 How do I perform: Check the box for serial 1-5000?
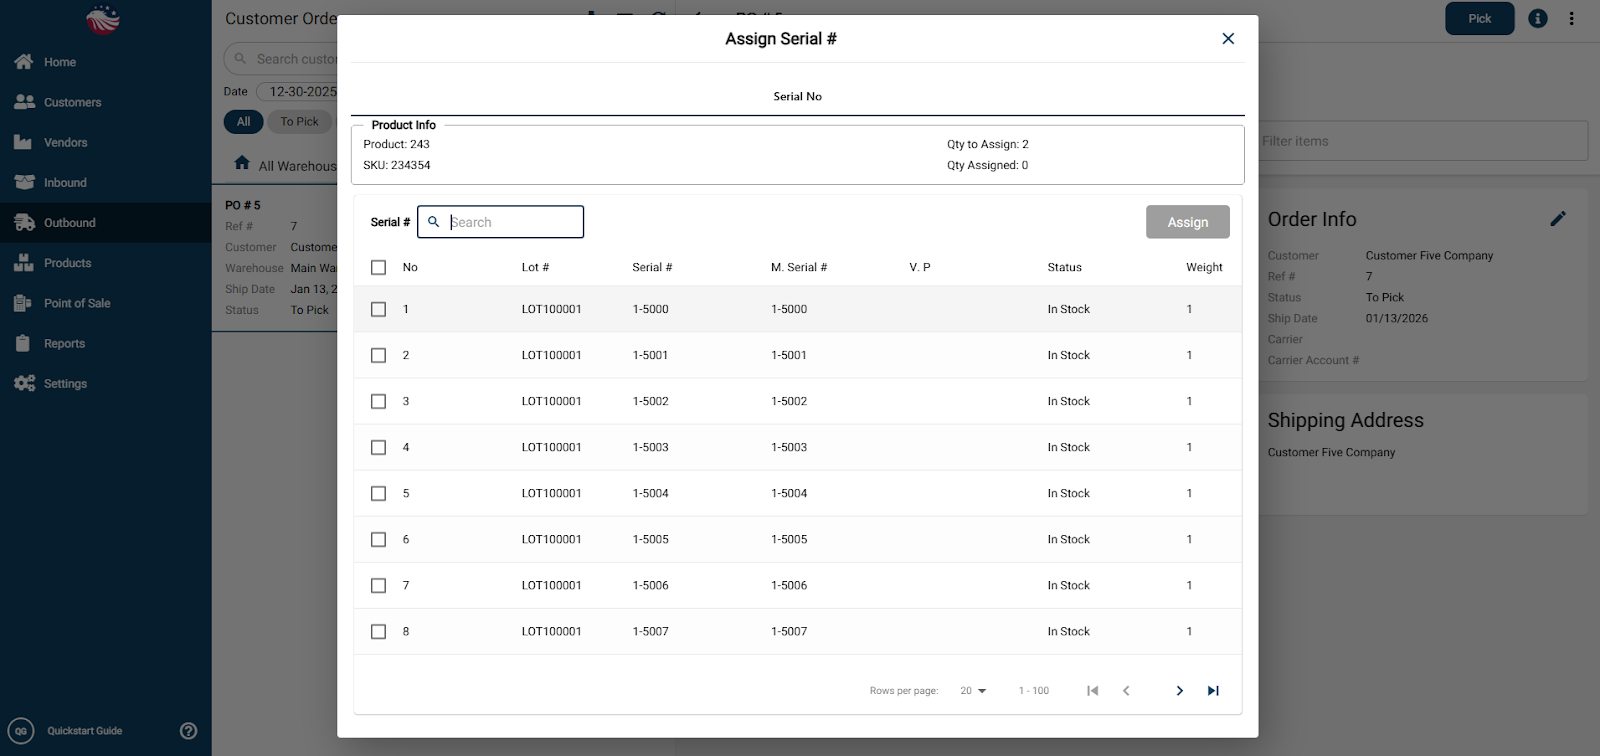coord(378,309)
